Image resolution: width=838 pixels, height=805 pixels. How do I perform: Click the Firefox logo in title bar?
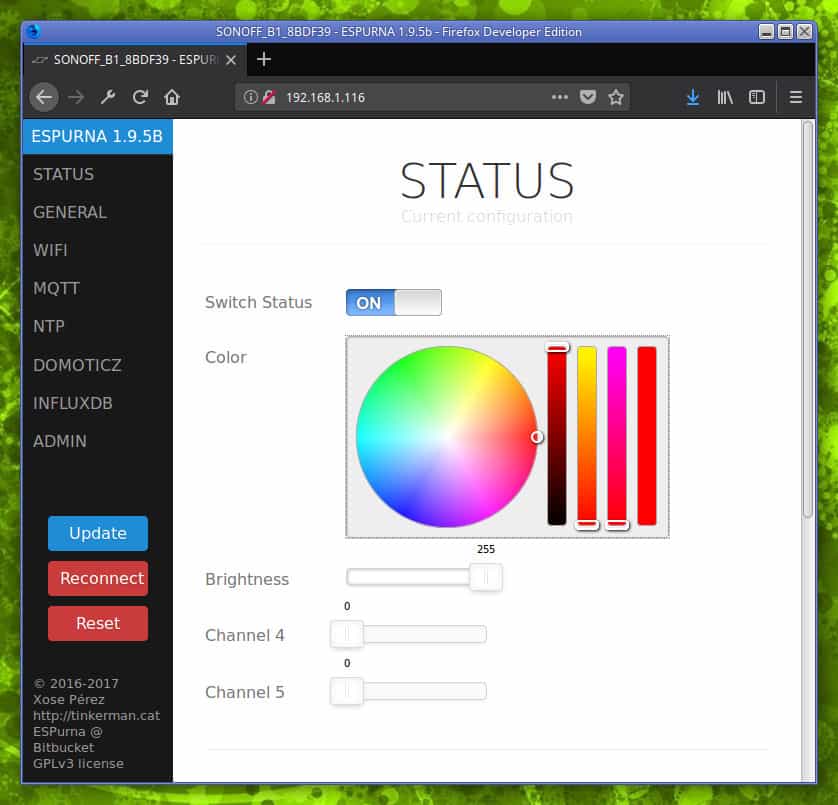click(x=33, y=32)
